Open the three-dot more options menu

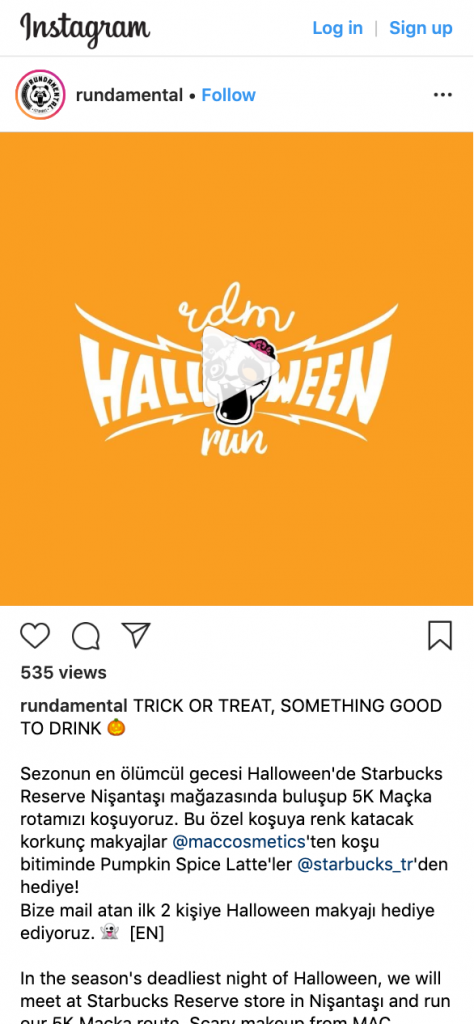click(443, 95)
